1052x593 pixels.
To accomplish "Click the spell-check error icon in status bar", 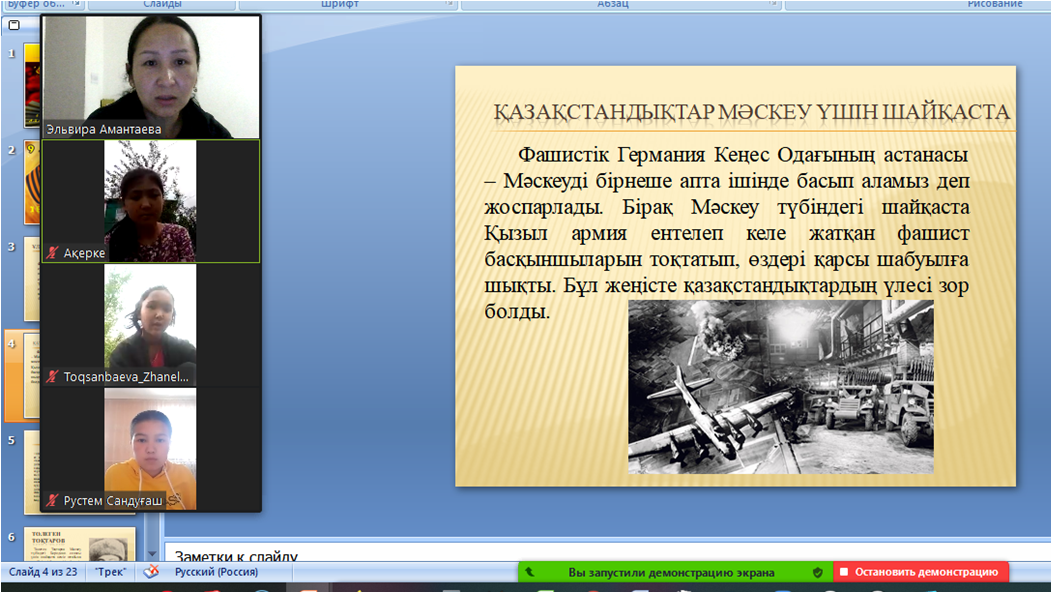I will [x=151, y=572].
